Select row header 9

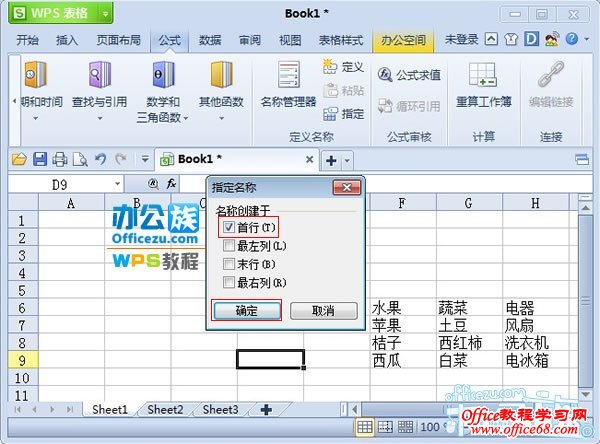click(23, 361)
